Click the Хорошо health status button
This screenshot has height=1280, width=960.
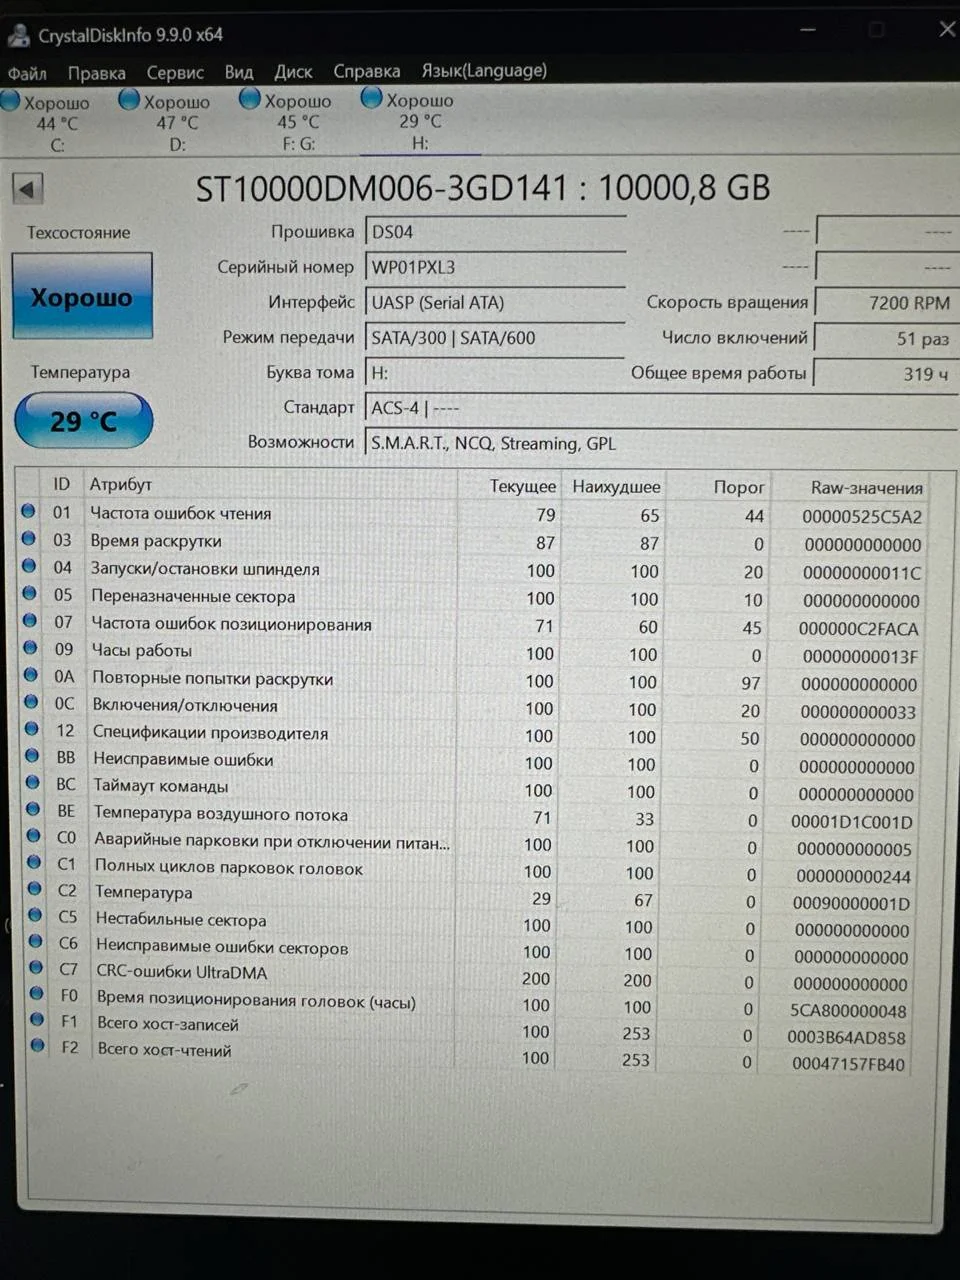[x=82, y=296]
